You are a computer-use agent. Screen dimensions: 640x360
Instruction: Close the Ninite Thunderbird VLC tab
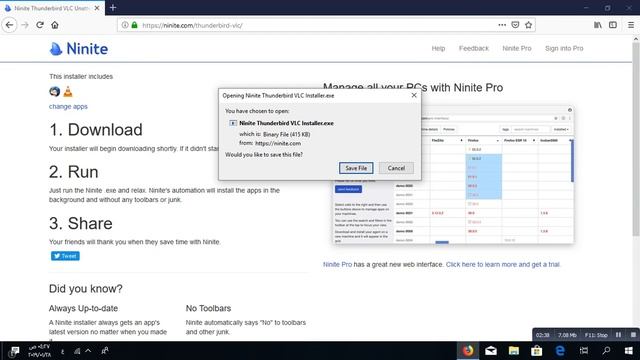click(x=97, y=8)
